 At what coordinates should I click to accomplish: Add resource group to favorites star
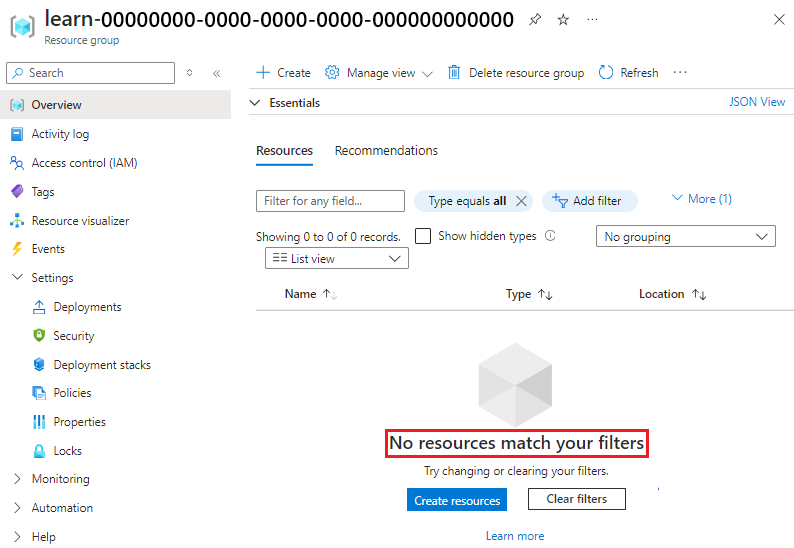pyautogui.click(x=563, y=20)
